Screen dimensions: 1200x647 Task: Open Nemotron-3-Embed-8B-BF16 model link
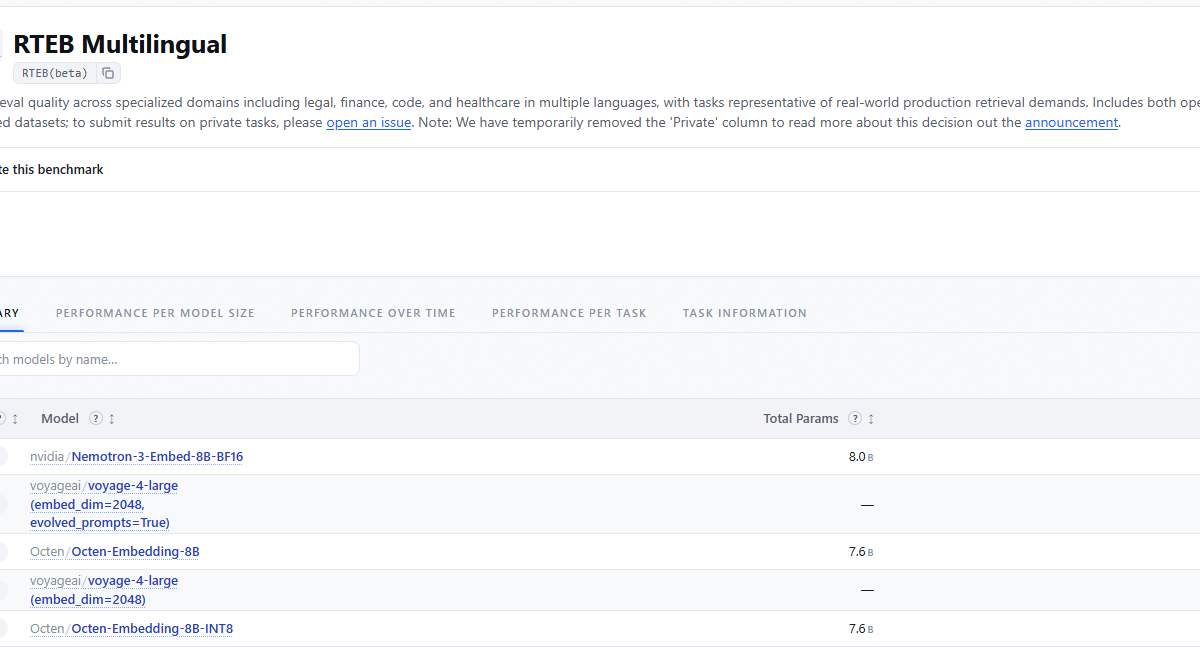(157, 456)
